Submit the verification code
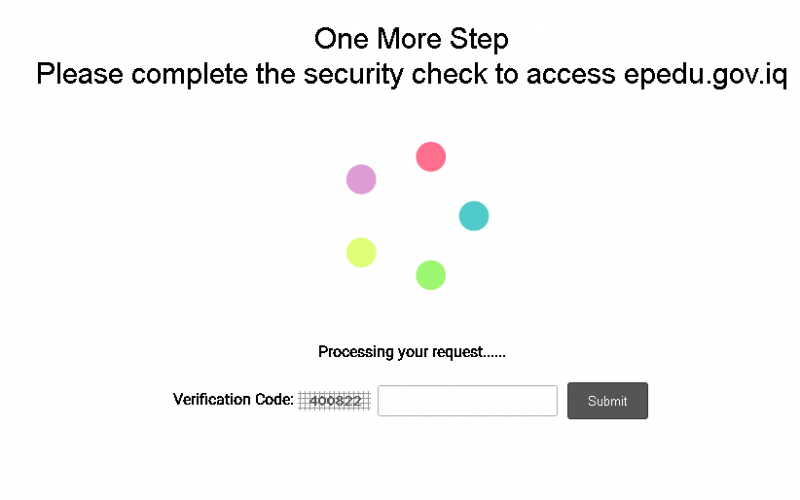This screenshot has height=500, width=800. 607,401
